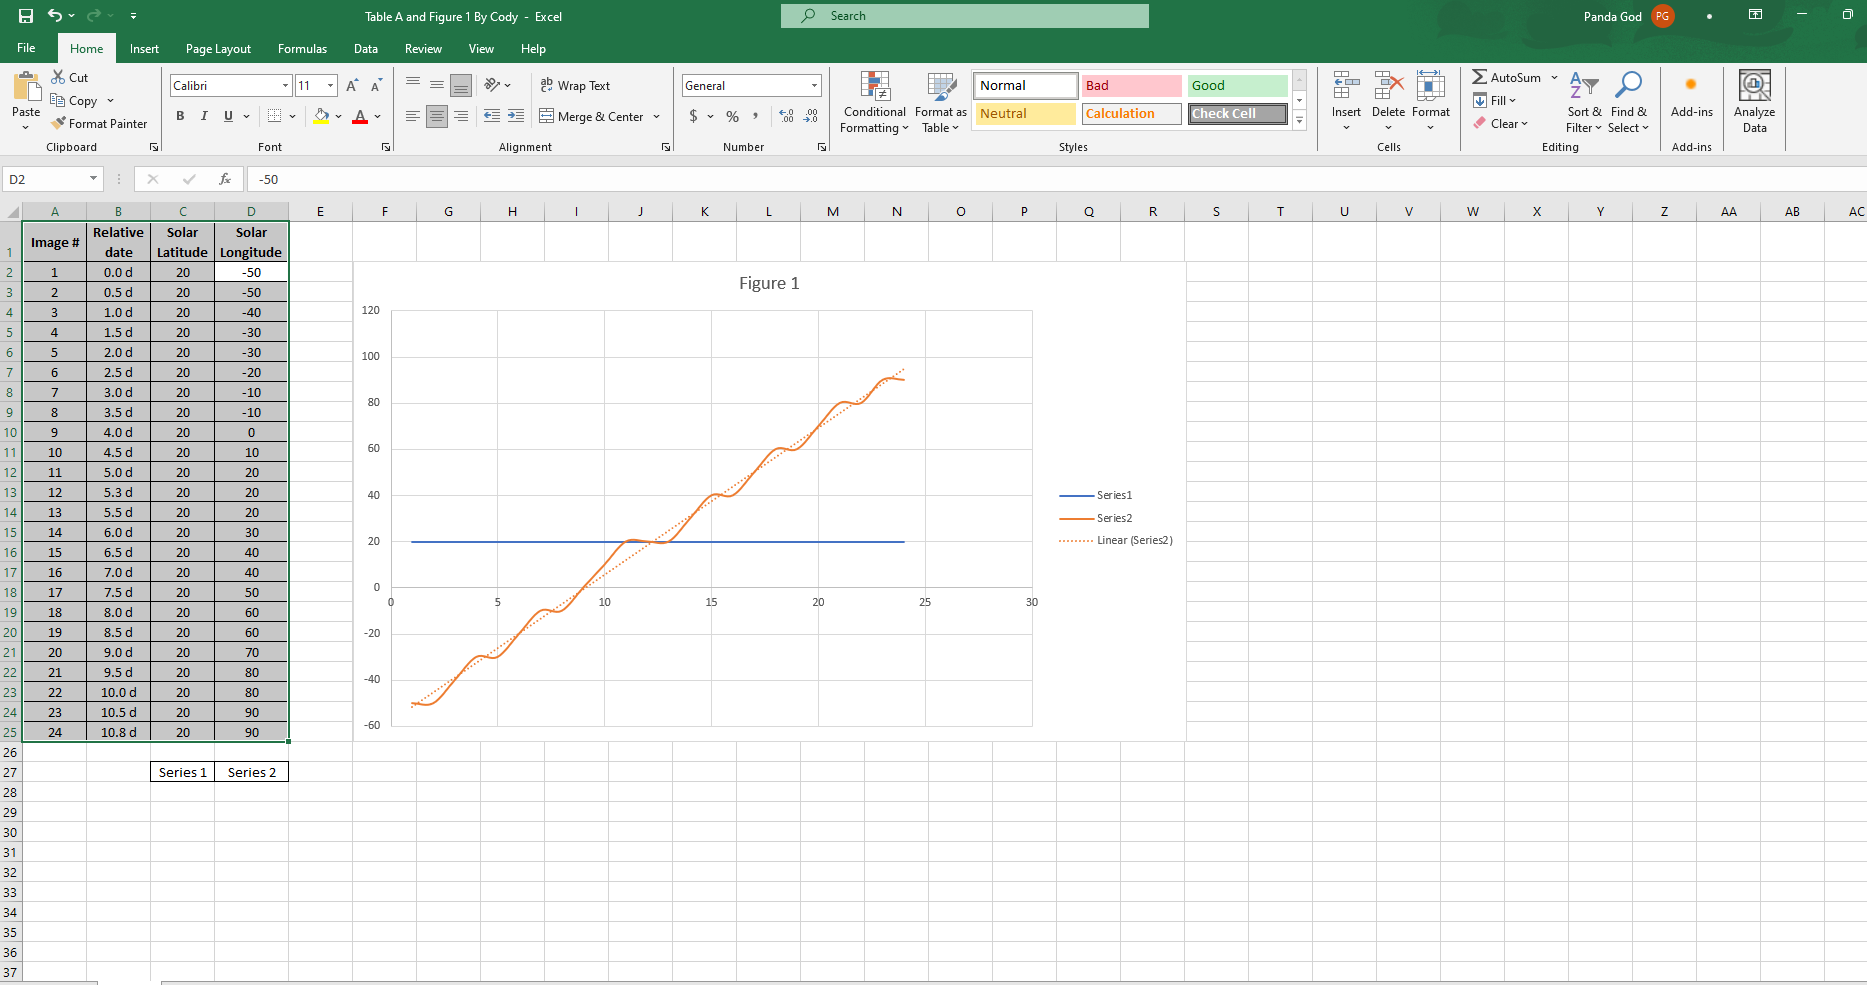Click the Percent Style icon
The image size is (1867, 985).
tap(731, 116)
